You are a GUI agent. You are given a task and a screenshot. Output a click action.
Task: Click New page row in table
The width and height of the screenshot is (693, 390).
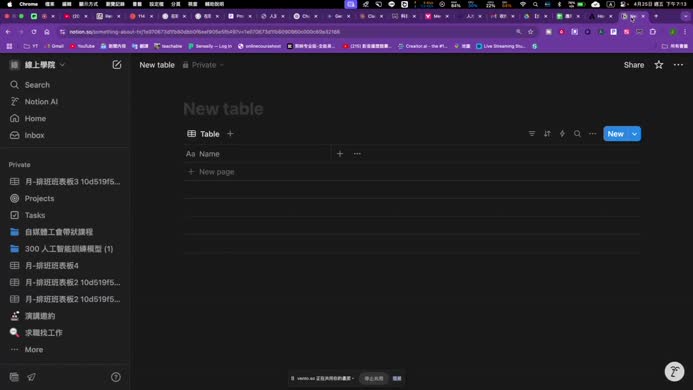[x=412, y=172]
